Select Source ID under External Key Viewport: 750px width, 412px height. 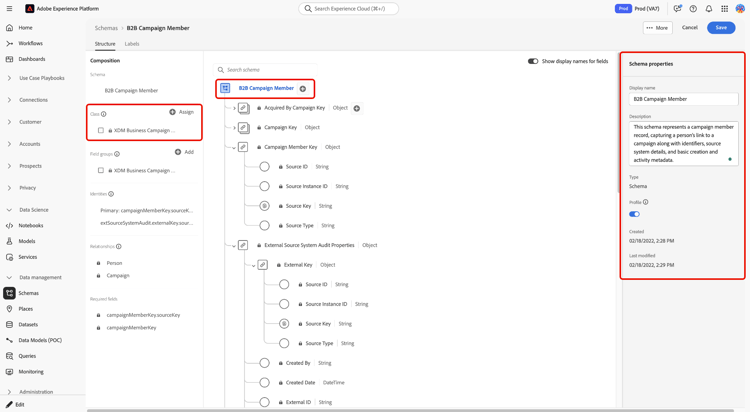(284, 285)
